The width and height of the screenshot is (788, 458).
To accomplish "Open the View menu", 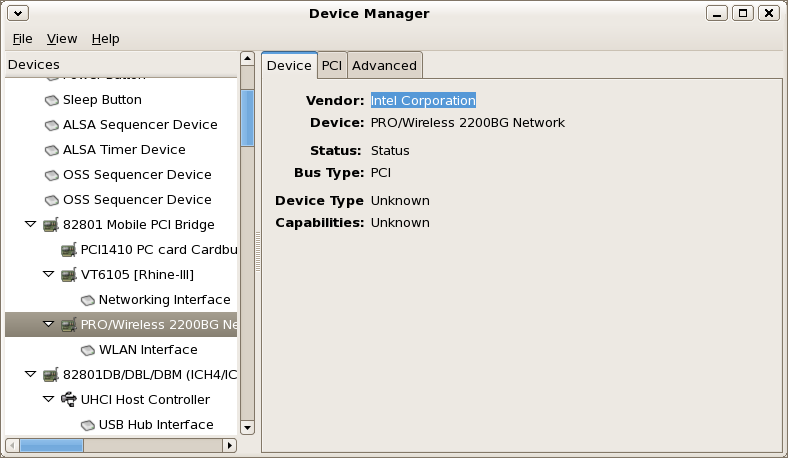I will (x=62, y=39).
